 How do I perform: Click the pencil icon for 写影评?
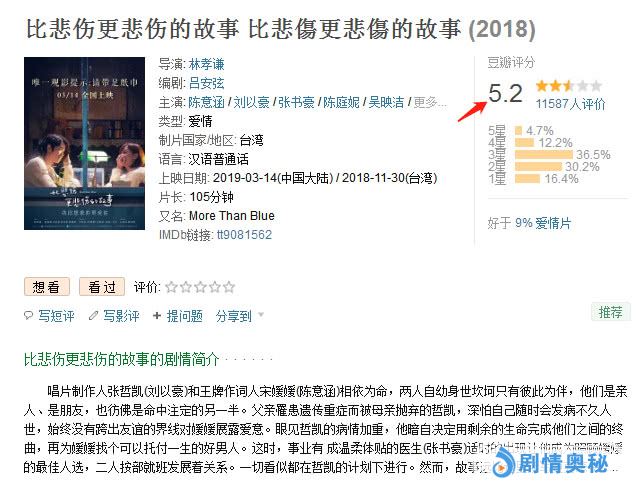point(94,315)
